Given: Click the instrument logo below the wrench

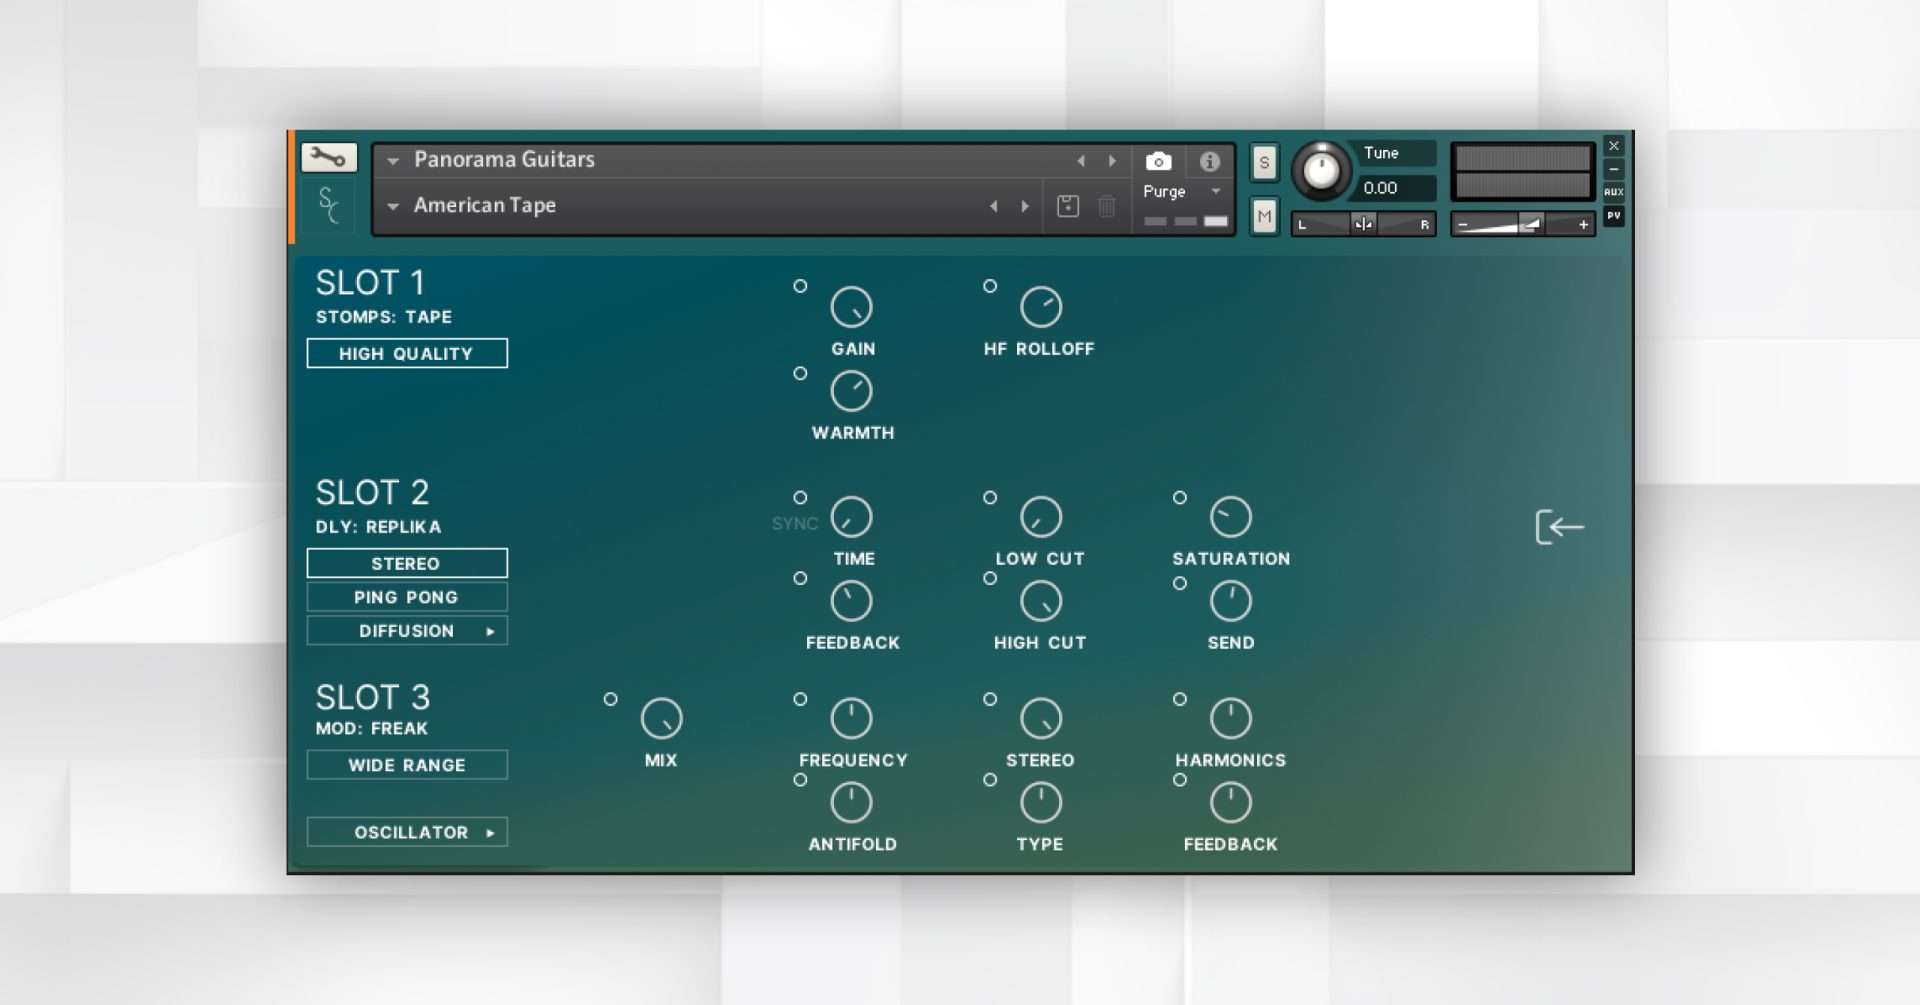Looking at the screenshot, I should [328, 205].
